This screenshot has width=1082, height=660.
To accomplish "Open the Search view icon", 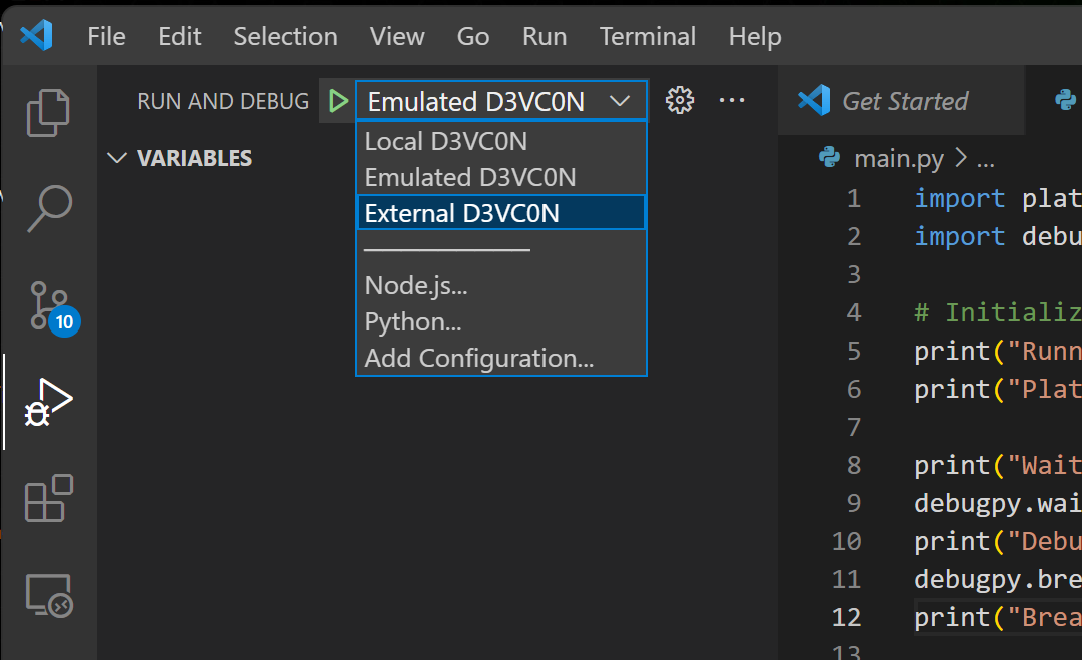I will click(x=48, y=208).
